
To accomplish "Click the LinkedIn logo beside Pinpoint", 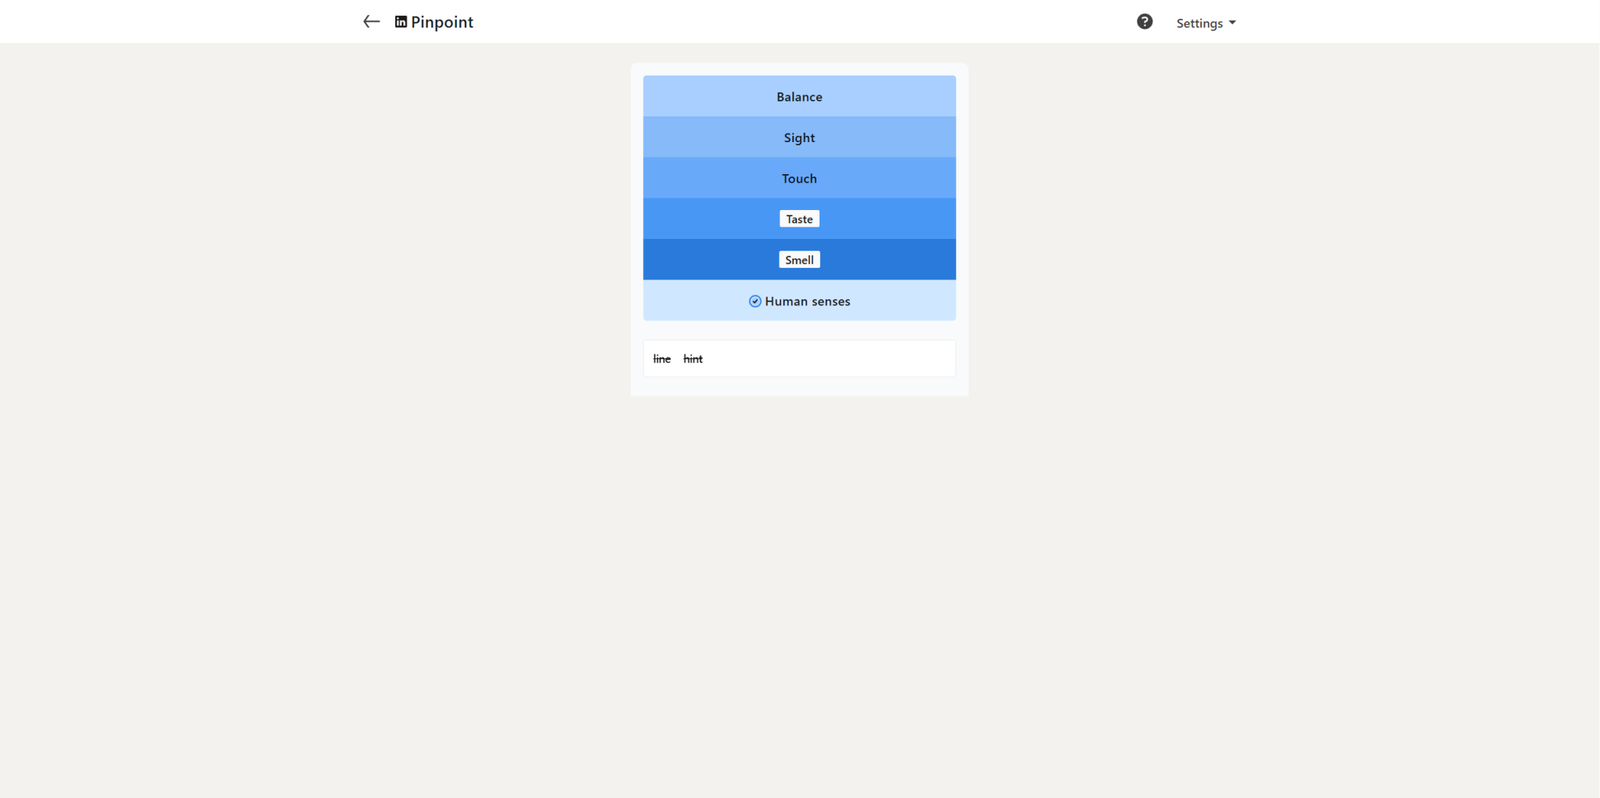I will [x=401, y=22].
